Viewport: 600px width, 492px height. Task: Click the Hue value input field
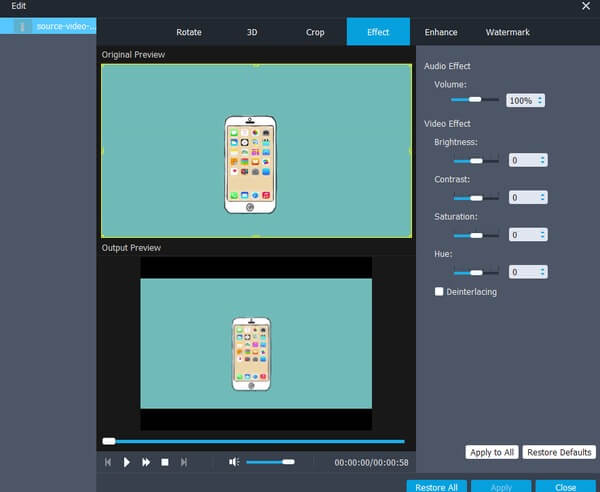[523, 272]
